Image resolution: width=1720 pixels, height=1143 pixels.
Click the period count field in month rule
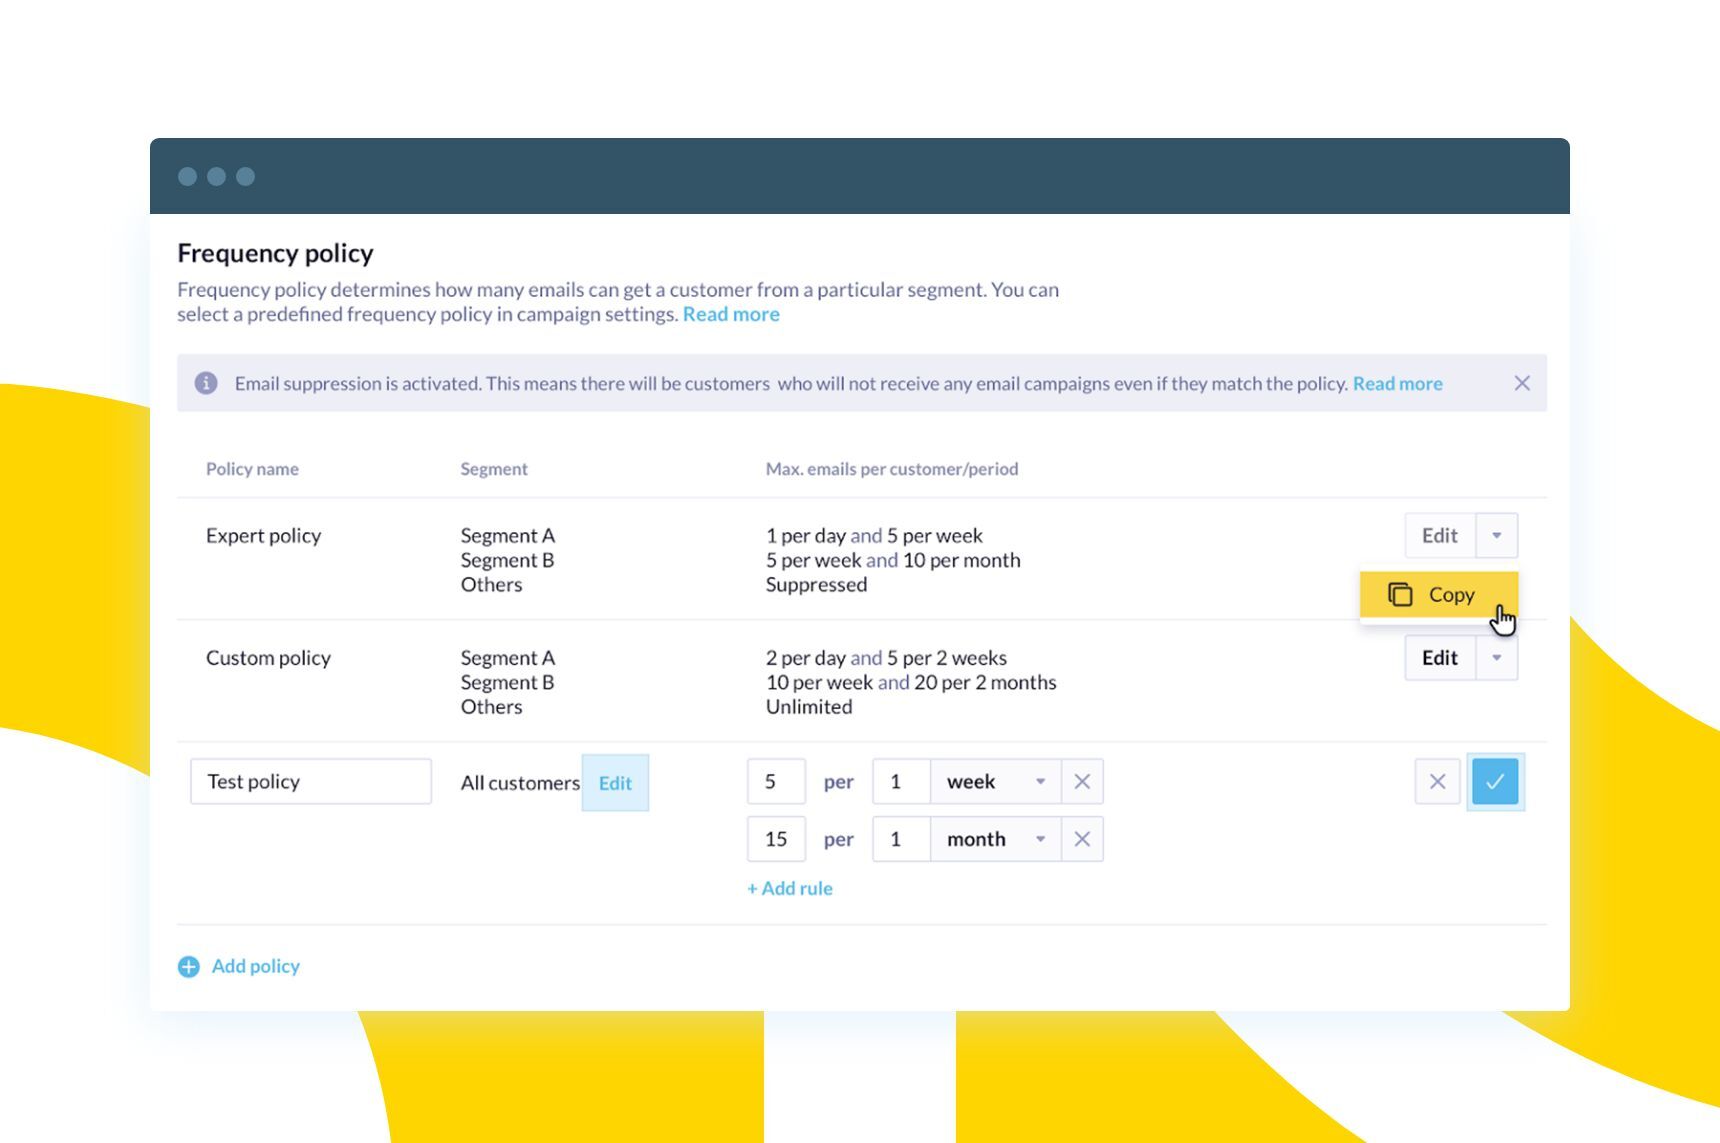coord(902,839)
